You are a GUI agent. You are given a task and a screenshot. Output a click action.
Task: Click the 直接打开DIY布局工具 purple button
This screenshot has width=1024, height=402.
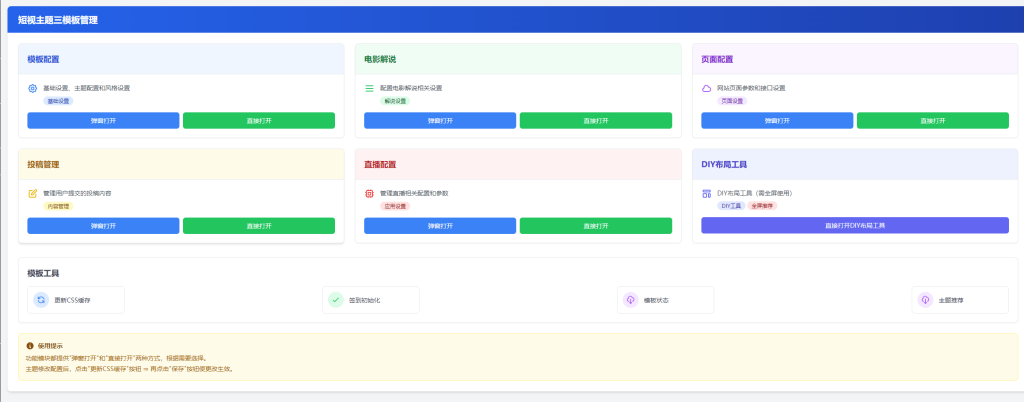point(855,226)
